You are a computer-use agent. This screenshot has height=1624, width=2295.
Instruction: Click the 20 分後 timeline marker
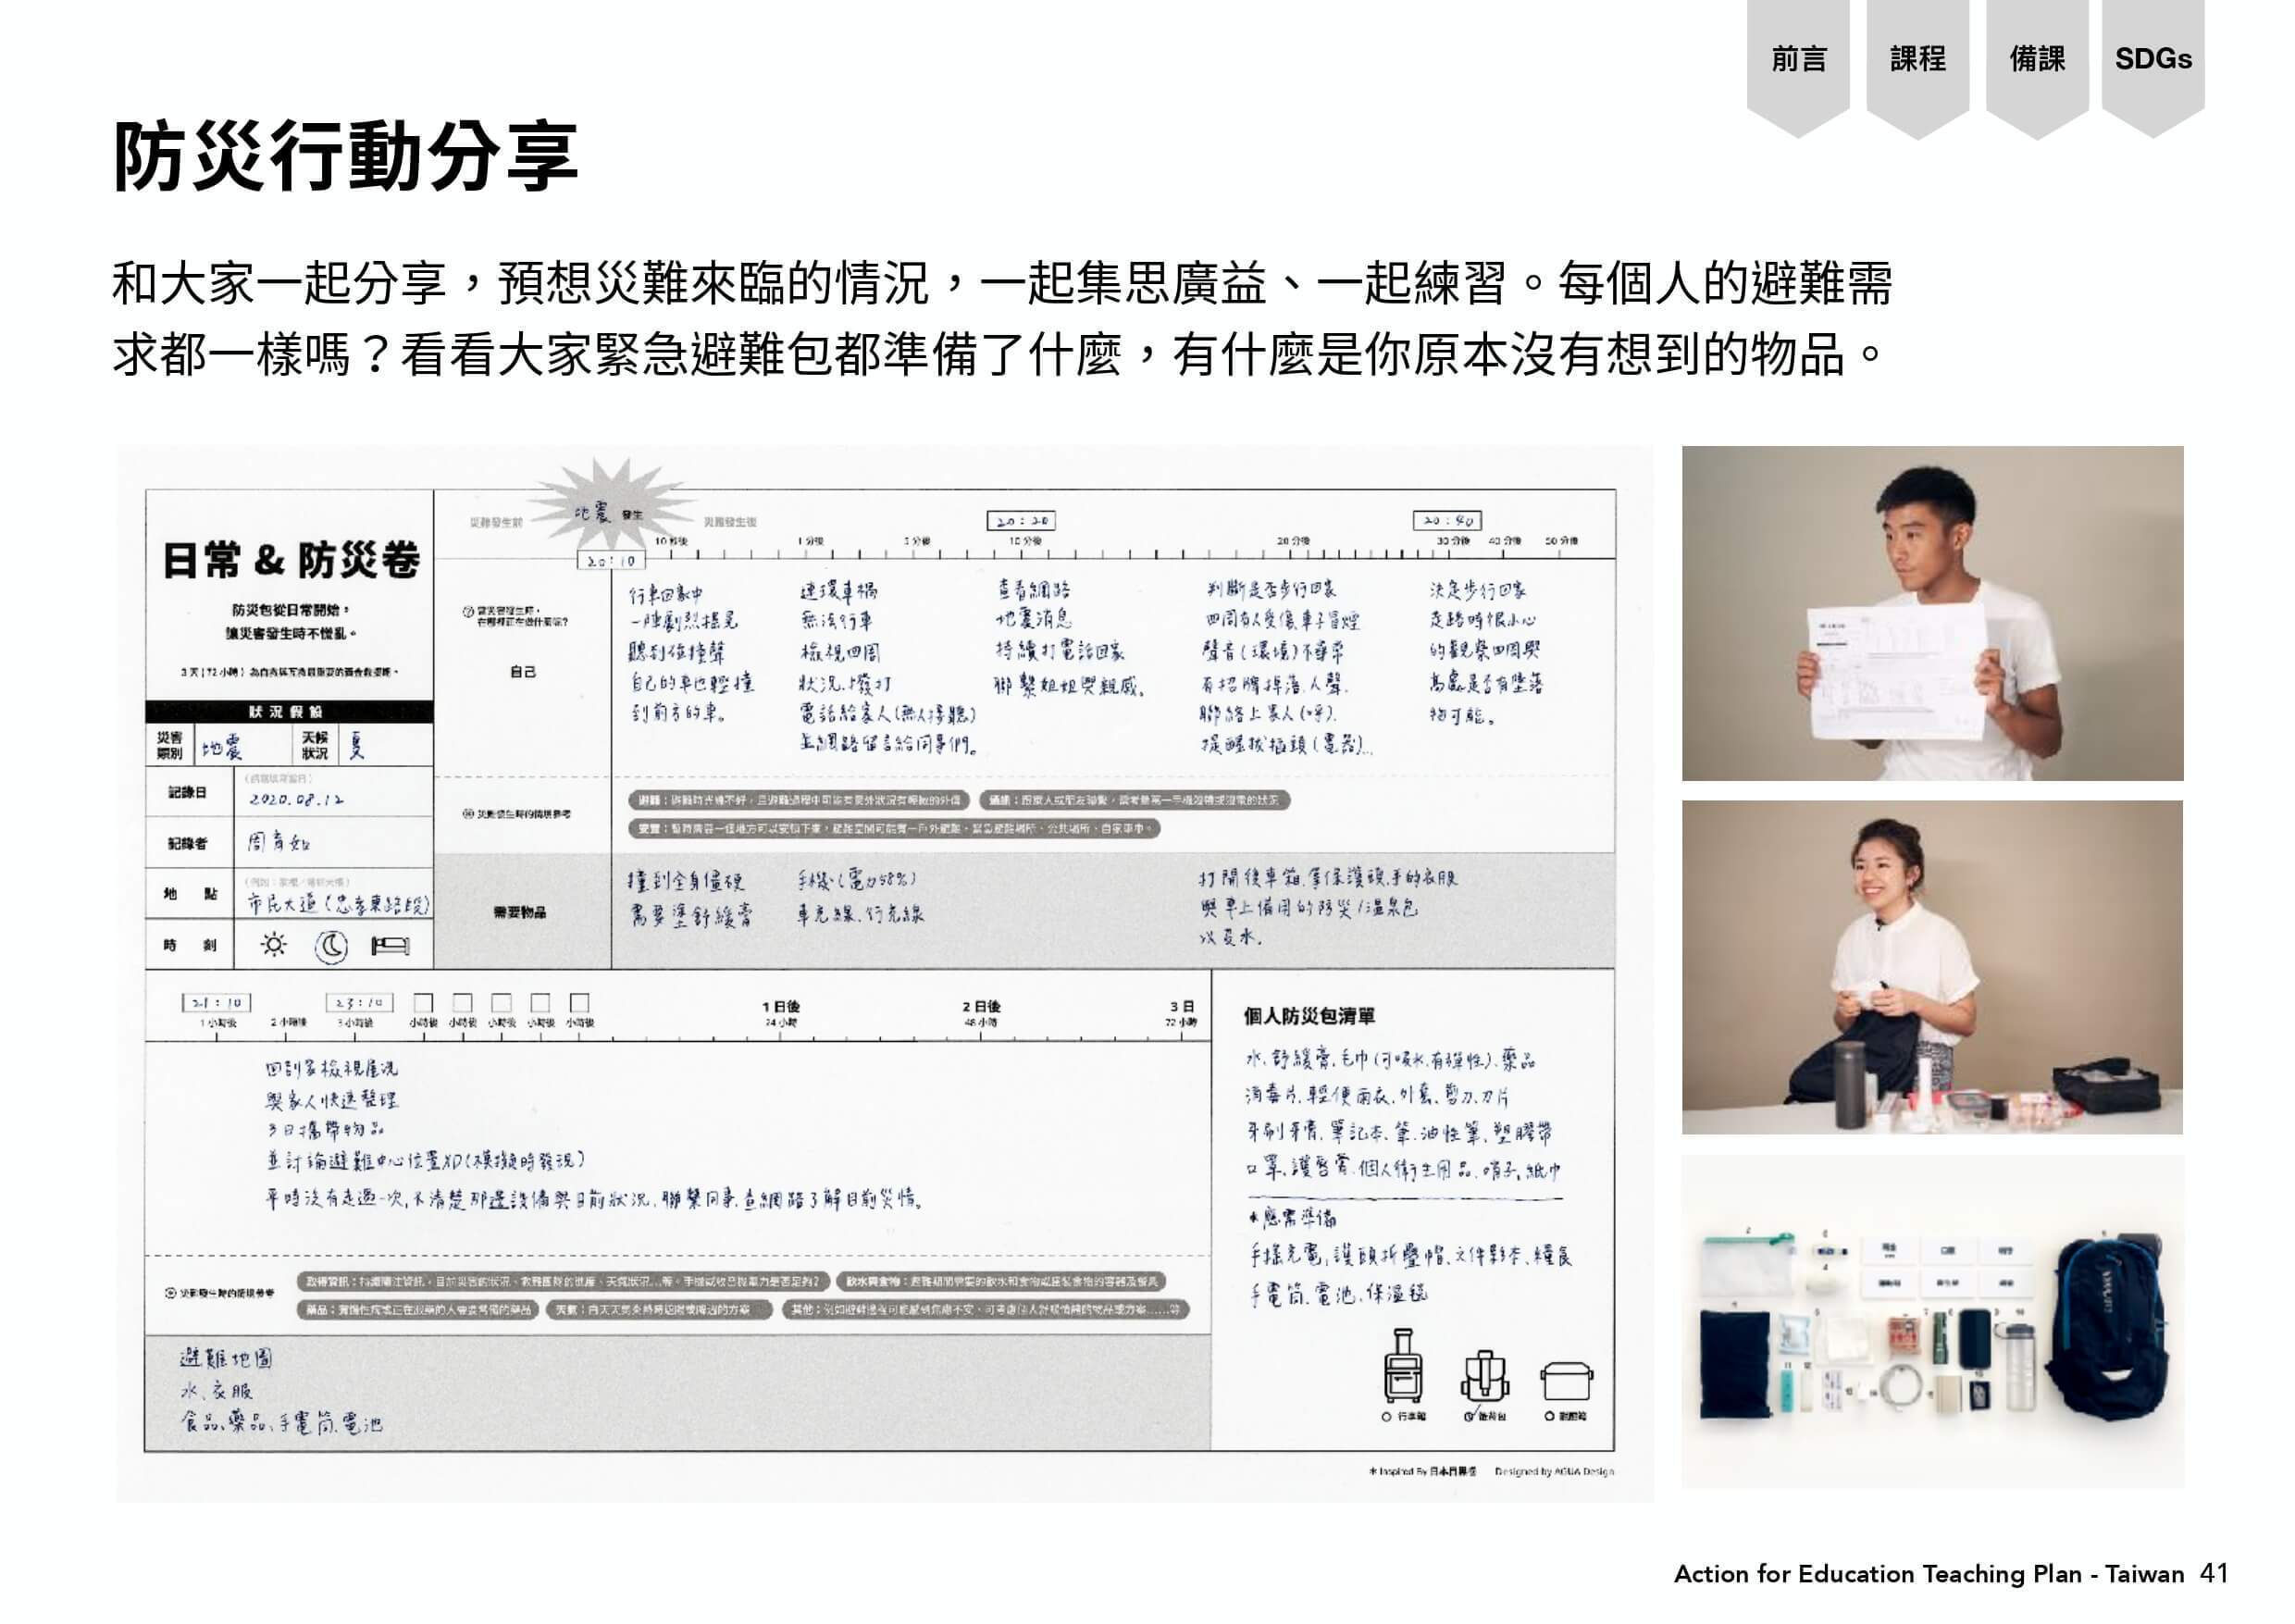point(1293,541)
